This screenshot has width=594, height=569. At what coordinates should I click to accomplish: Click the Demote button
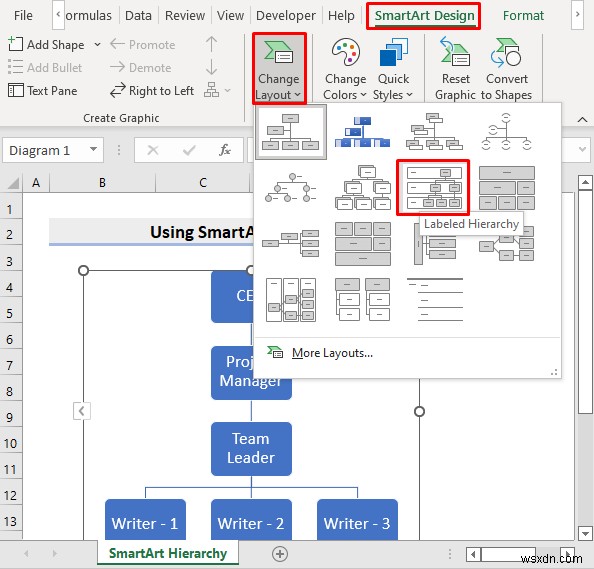[x=141, y=68]
